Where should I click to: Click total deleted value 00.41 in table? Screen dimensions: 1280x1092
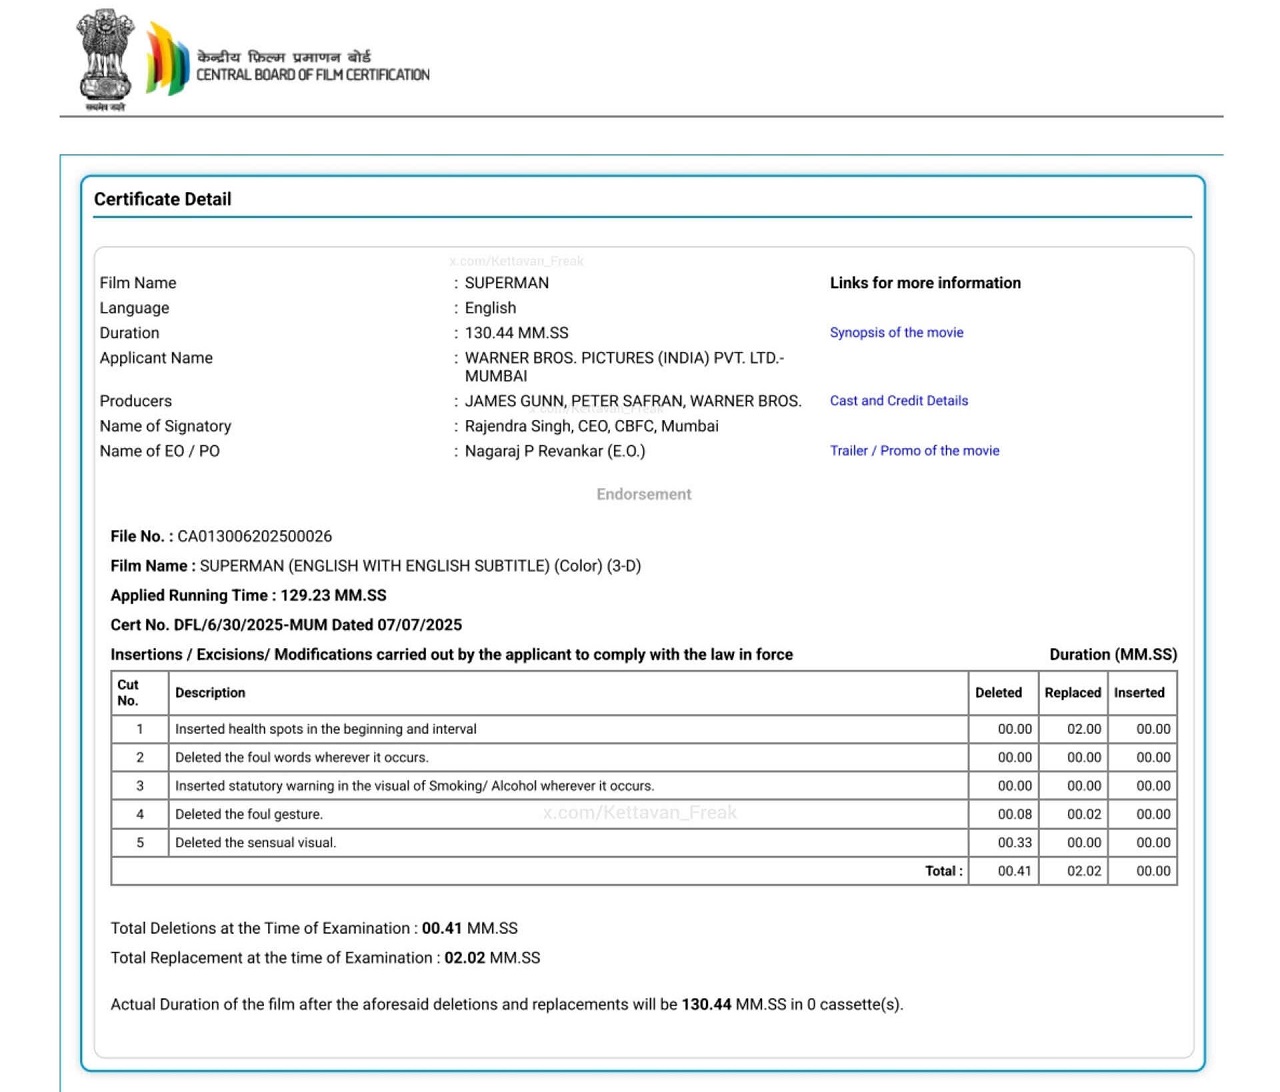[1015, 872]
